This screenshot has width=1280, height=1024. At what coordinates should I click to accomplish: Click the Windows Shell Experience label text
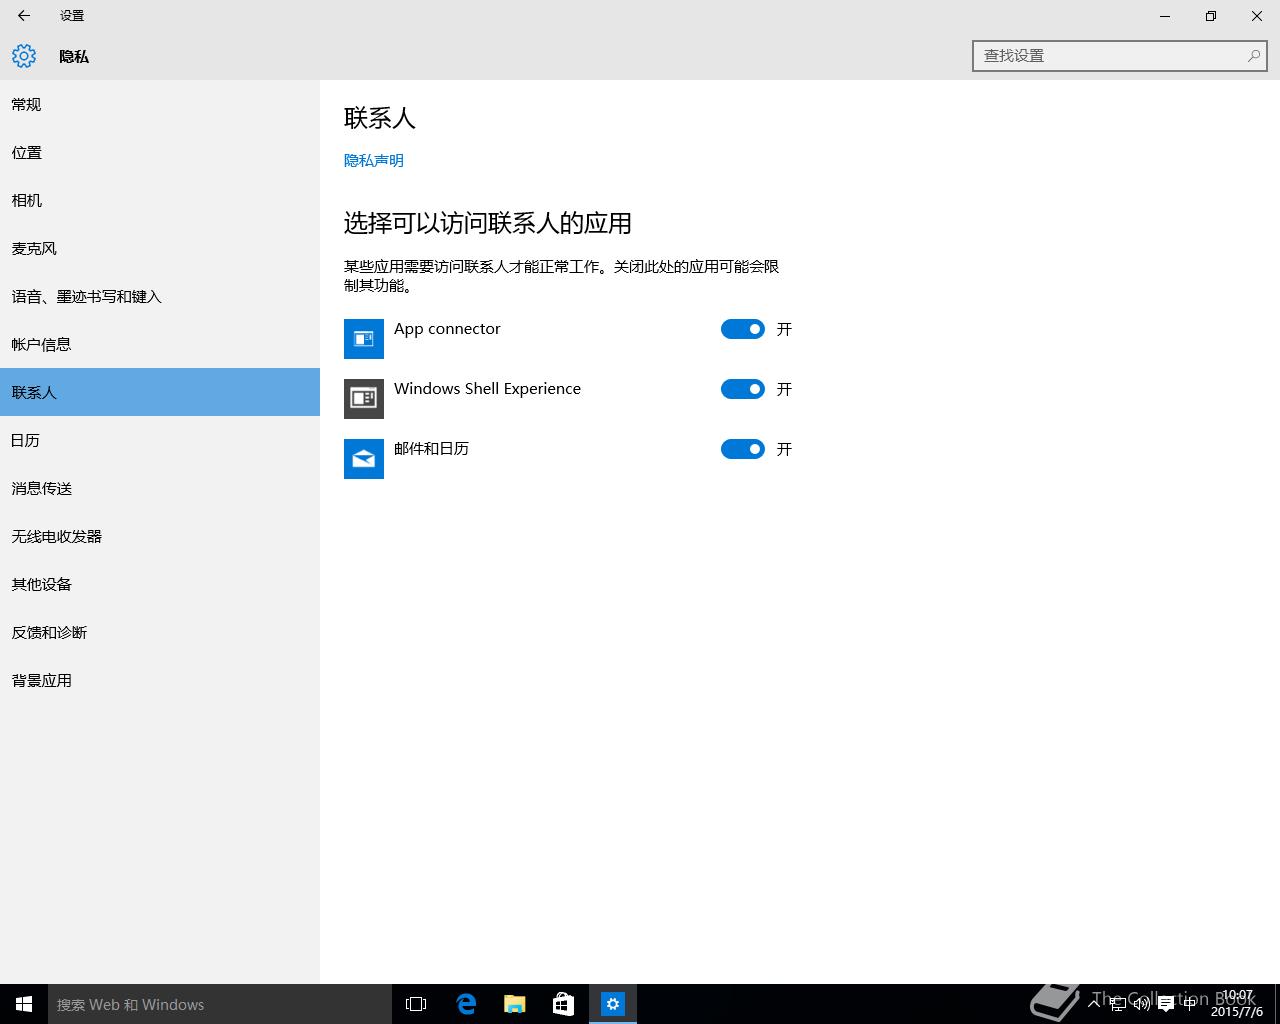[x=487, y=389]
